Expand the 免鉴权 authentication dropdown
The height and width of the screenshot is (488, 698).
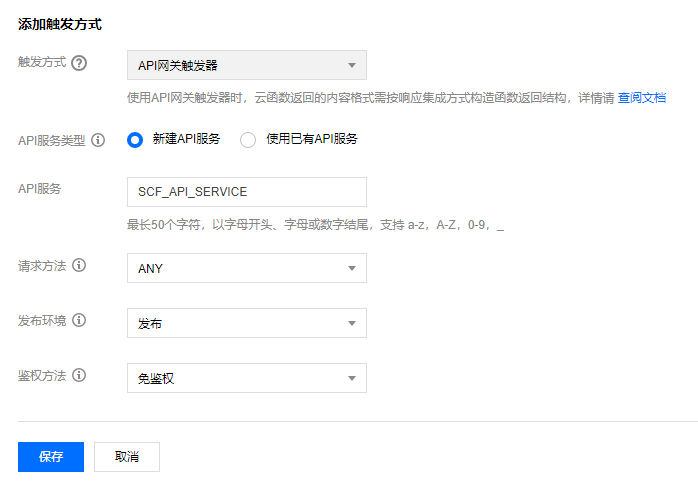pos(247,378)
